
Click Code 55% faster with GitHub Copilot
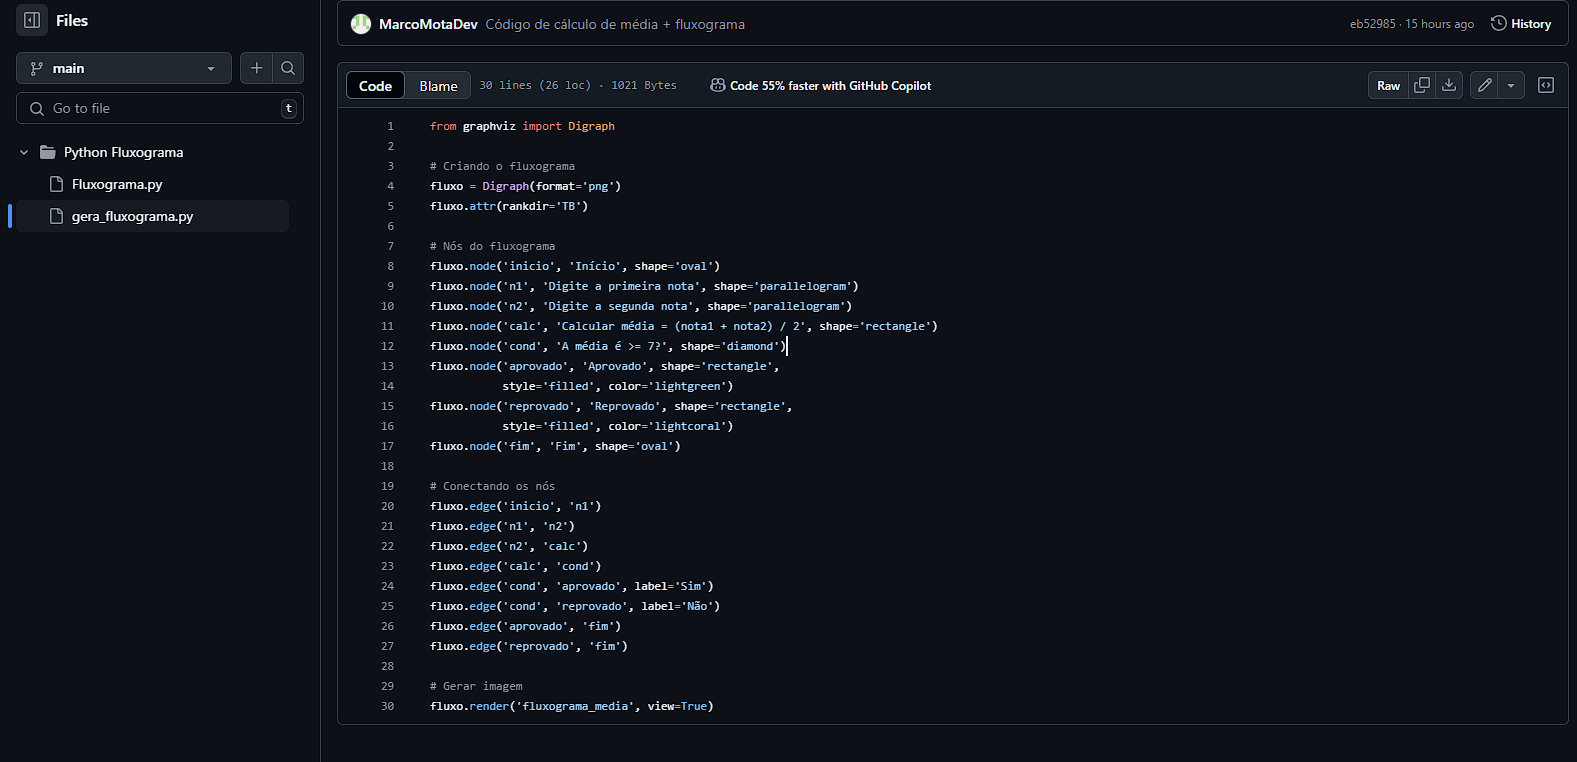tap(830, 86)
